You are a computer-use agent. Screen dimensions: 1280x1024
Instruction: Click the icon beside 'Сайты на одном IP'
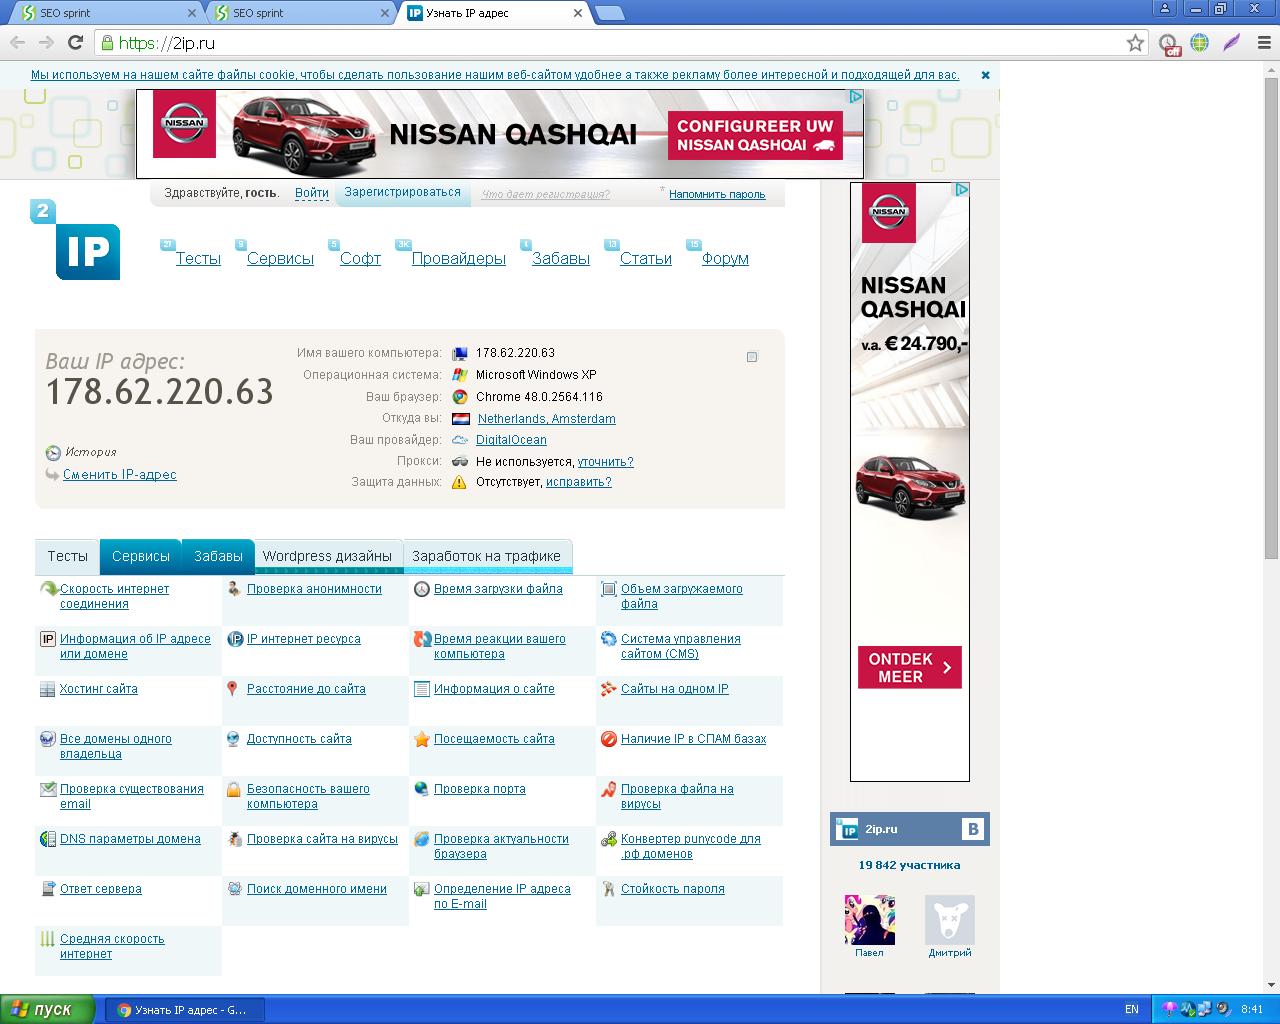click(x=609, y=689)
